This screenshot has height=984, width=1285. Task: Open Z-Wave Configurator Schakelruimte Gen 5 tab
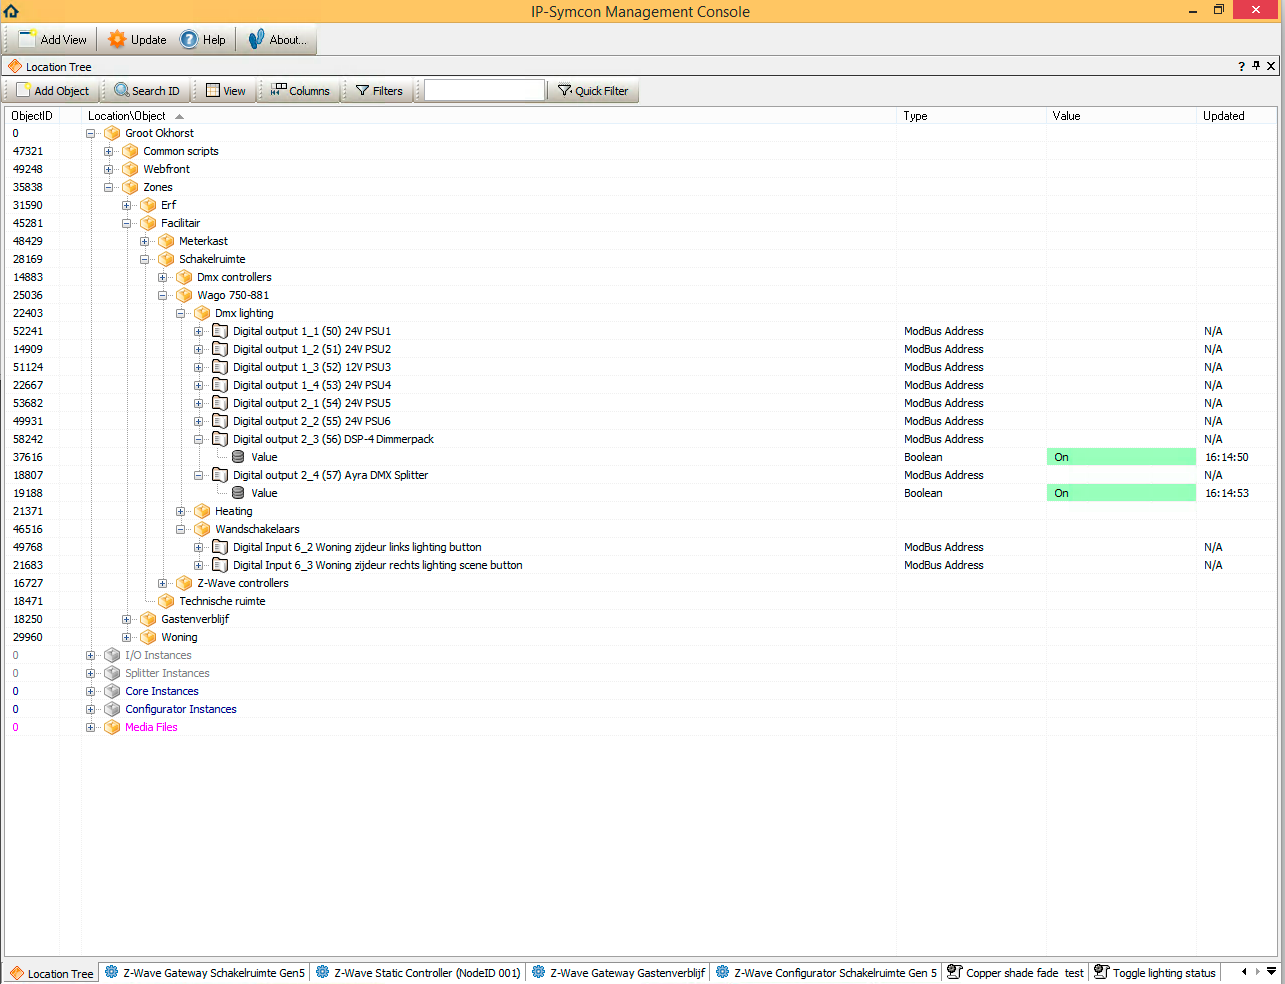tap(827, 973)
